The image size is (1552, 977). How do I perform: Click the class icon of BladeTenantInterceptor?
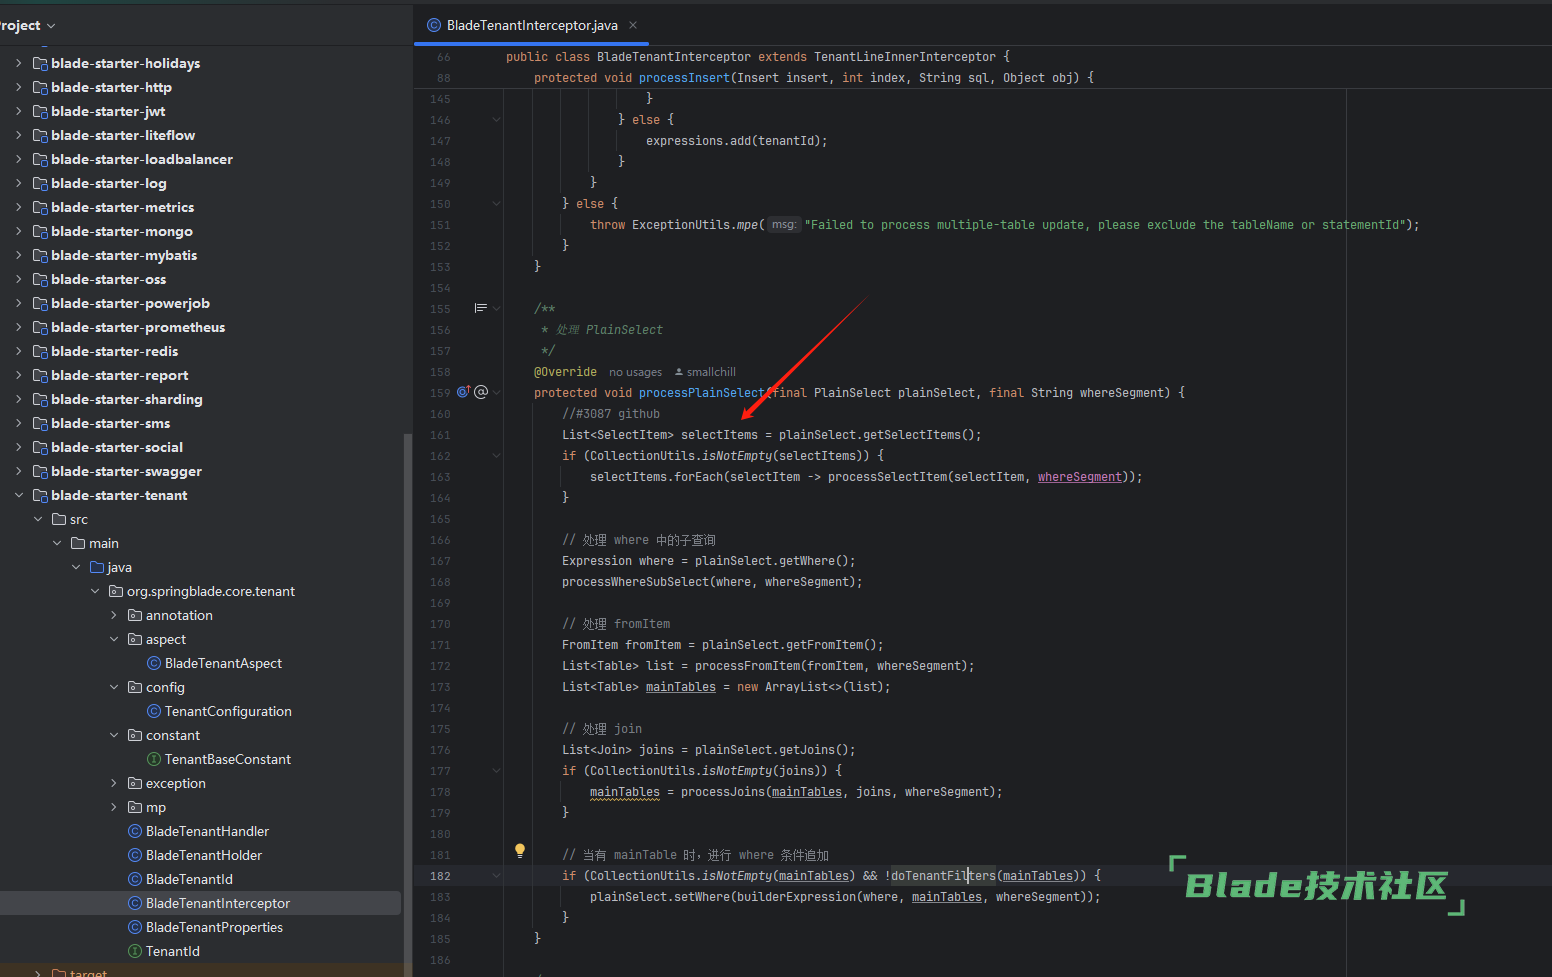135,903
